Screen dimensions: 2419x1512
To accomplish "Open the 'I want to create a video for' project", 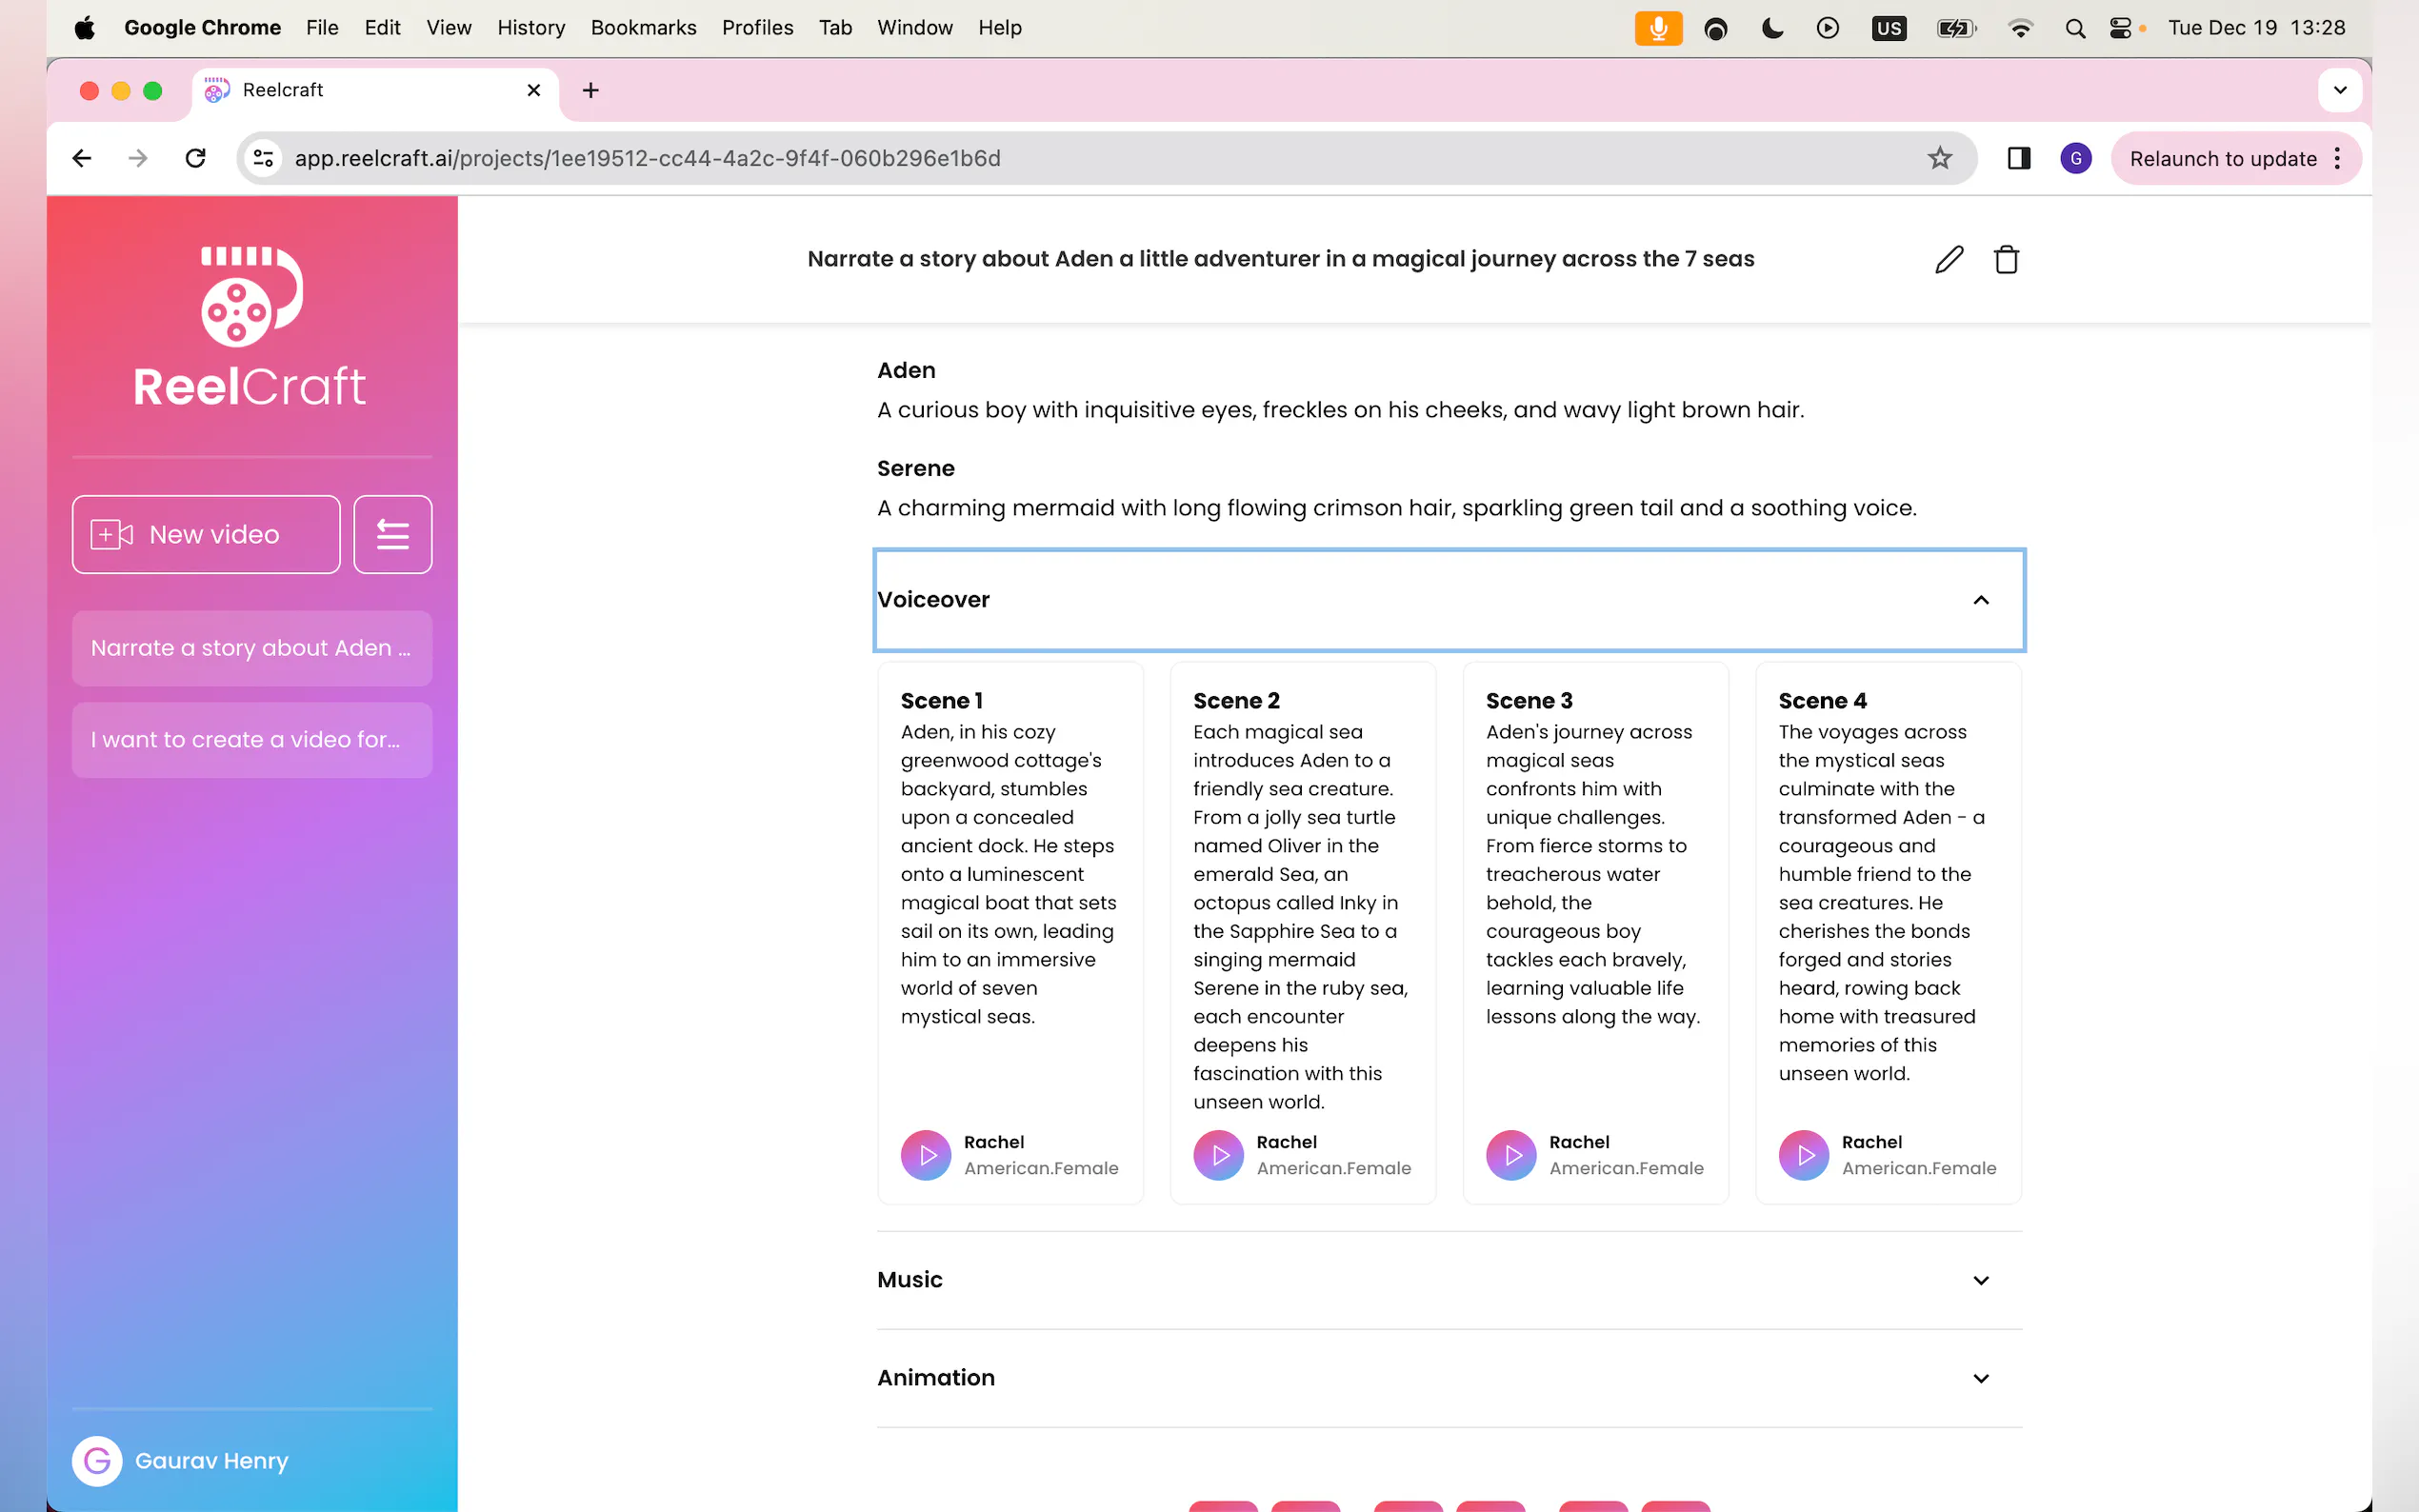I will 252,740.
